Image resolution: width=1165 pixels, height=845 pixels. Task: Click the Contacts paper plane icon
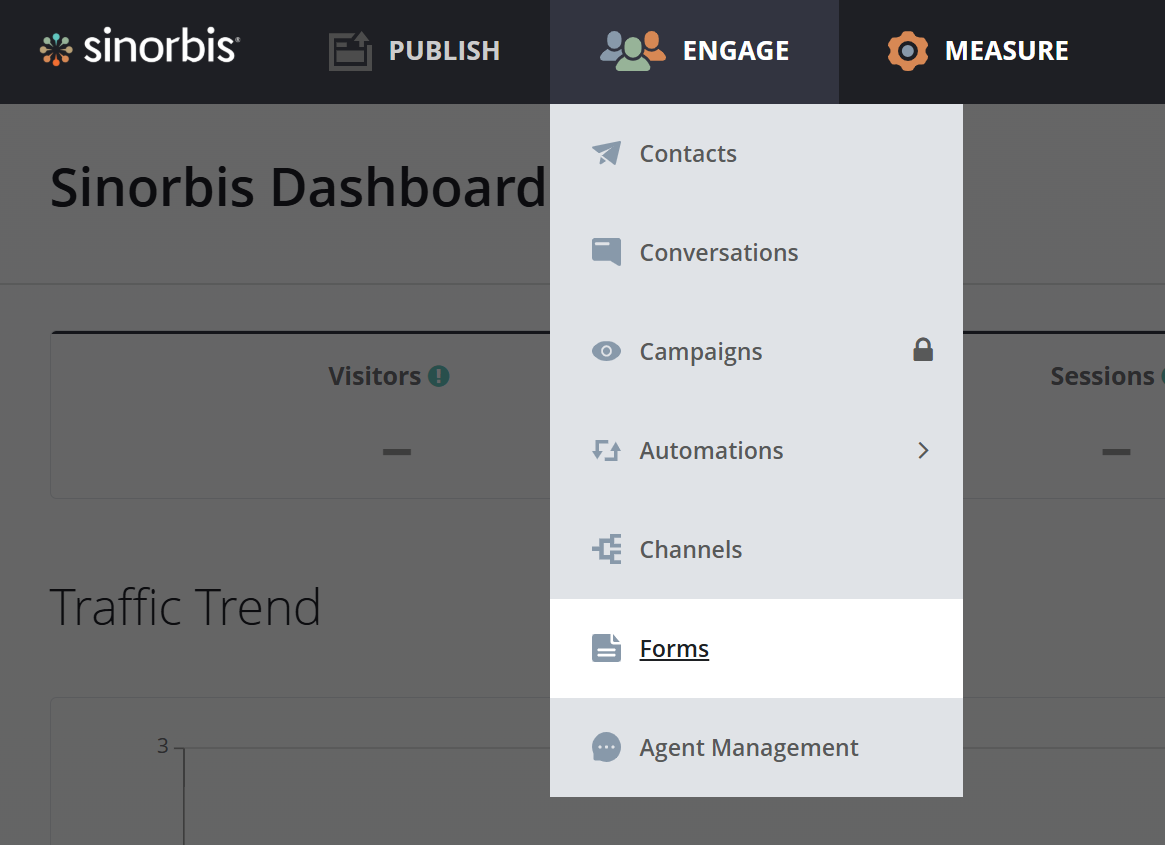606,153
